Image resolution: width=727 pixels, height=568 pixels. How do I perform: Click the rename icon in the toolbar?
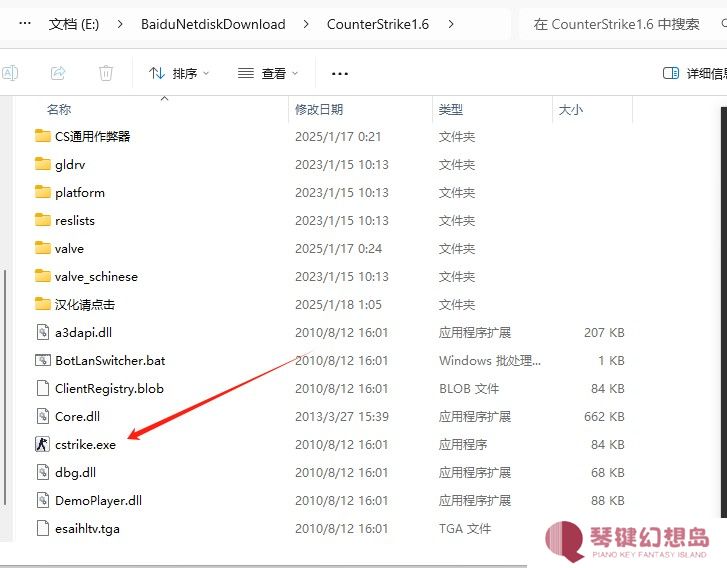(x=10, y=73)
